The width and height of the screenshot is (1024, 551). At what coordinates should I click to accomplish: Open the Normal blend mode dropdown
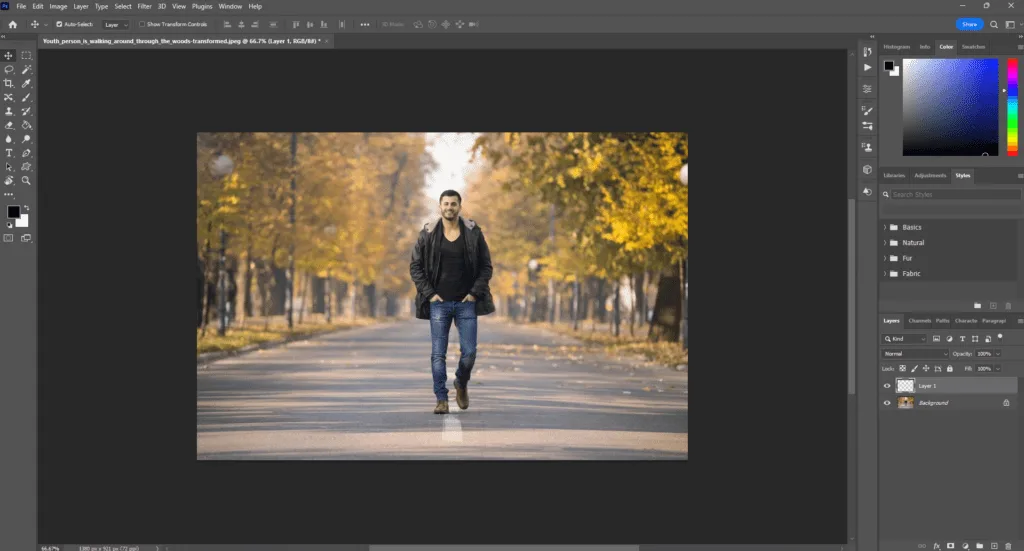click(915, 354)
